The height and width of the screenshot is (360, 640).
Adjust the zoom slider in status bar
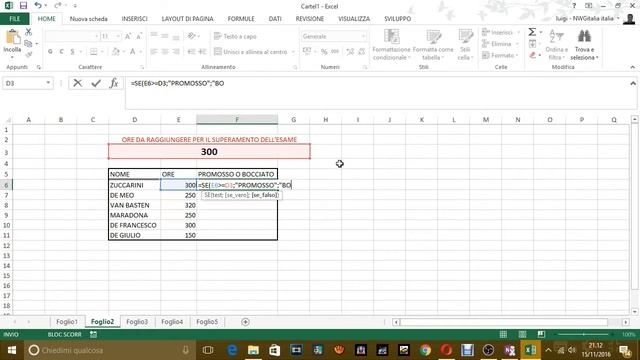(584, 334)
